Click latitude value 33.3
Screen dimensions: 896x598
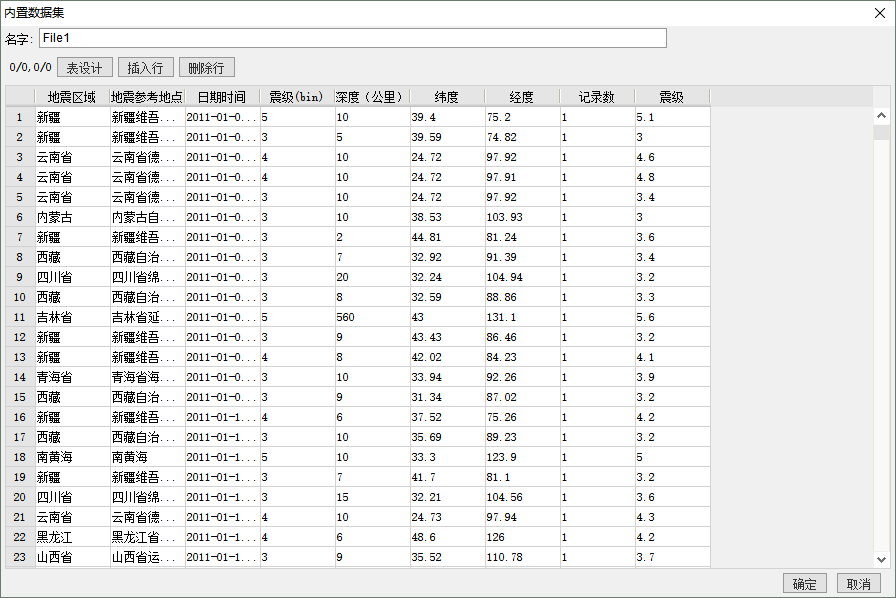(x=447, y=457)
